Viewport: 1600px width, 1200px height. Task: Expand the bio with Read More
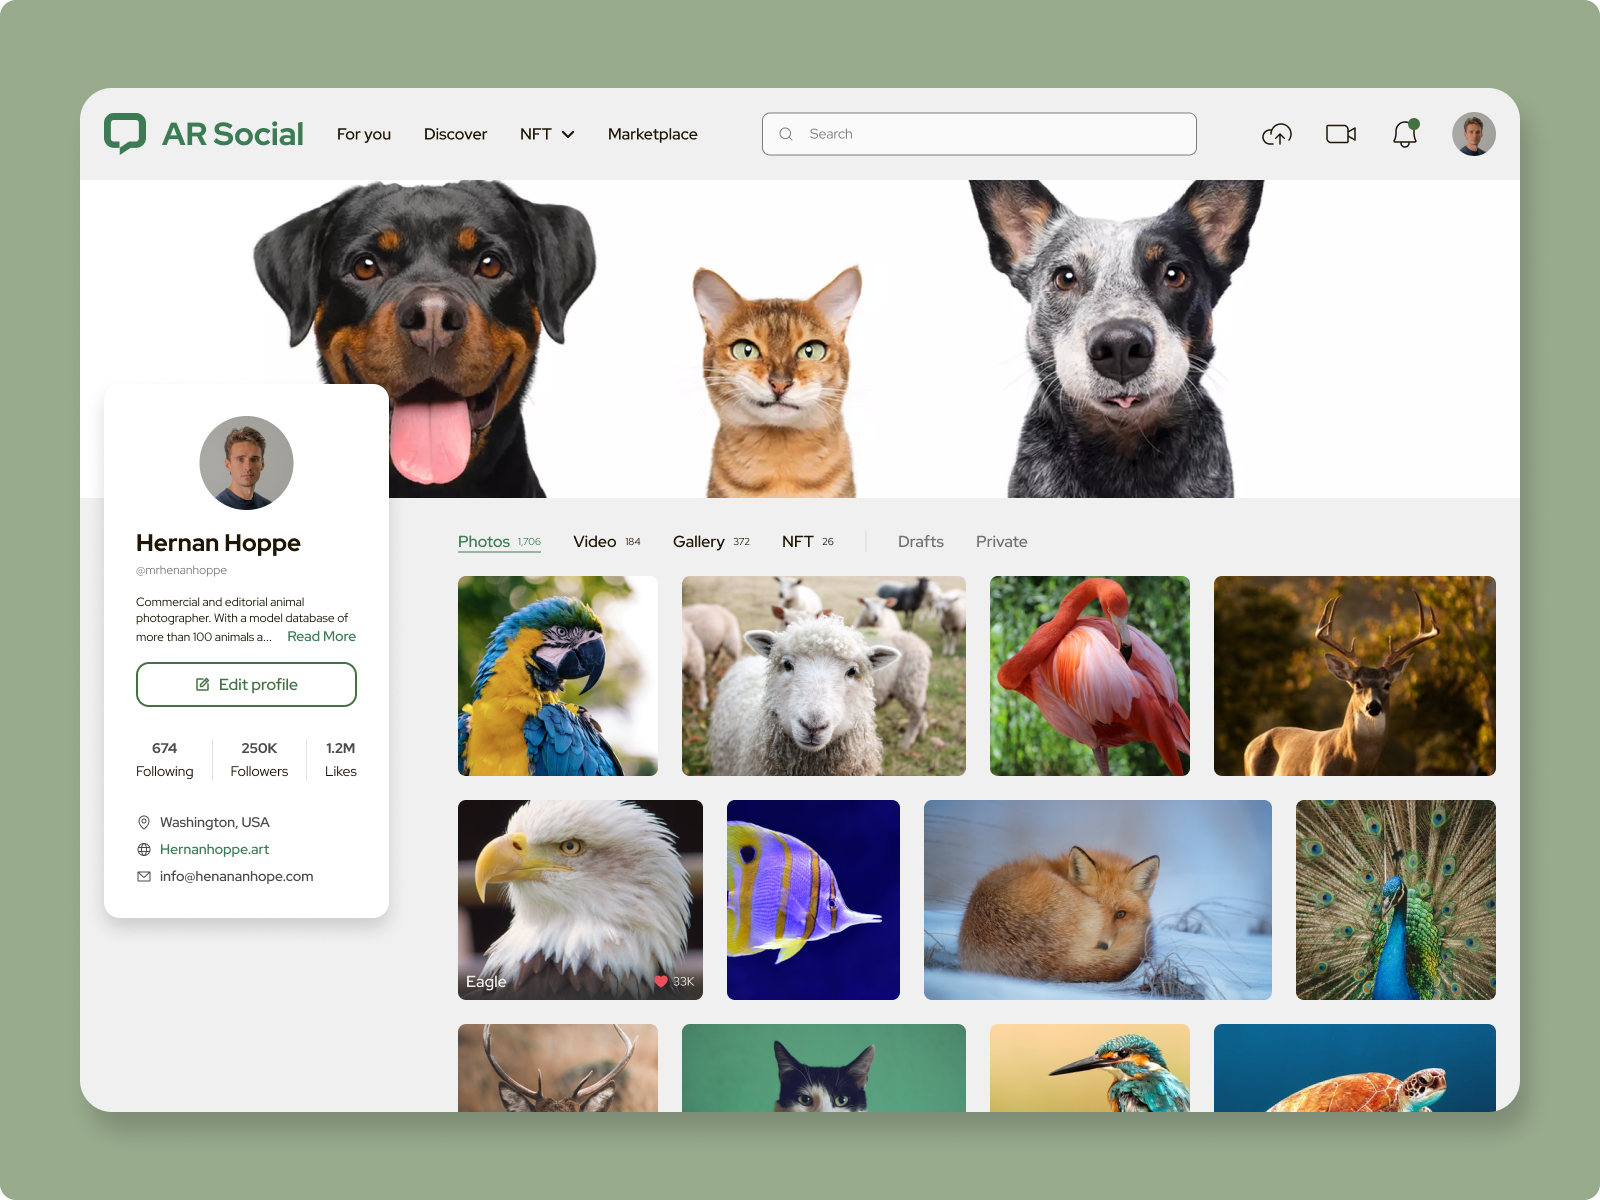coord(321,635)
